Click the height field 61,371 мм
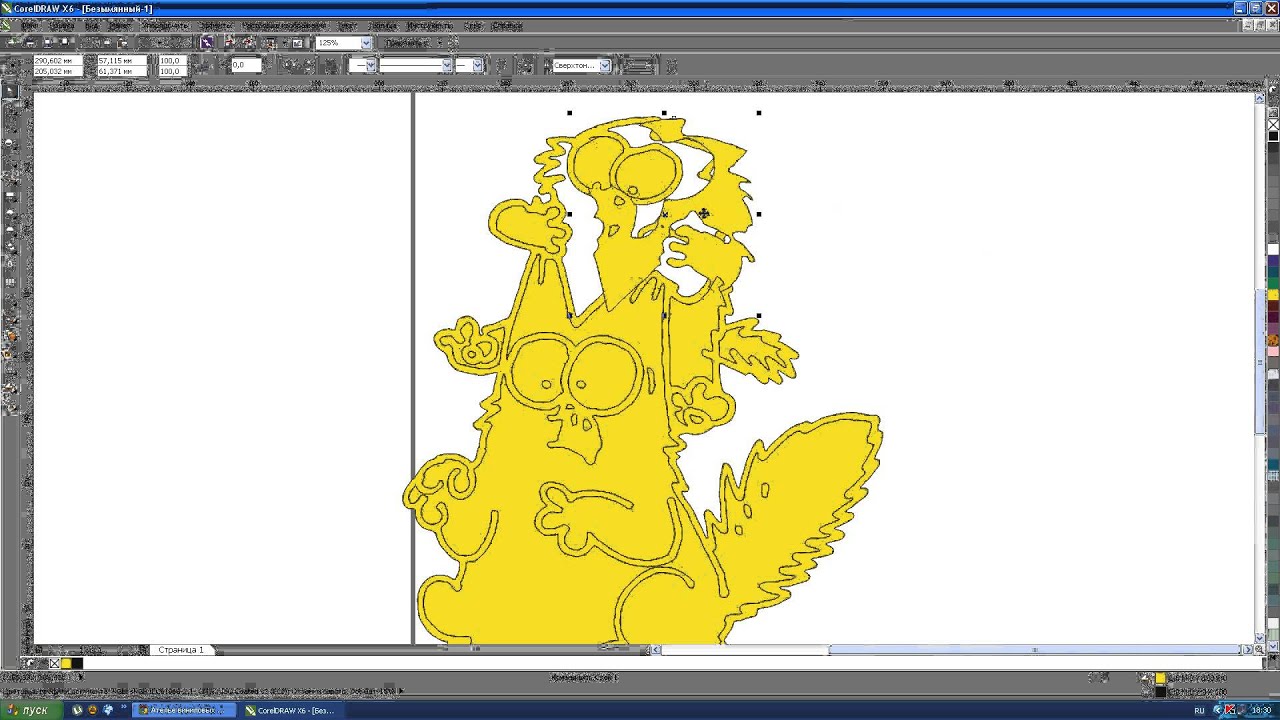 click(122, 71)
